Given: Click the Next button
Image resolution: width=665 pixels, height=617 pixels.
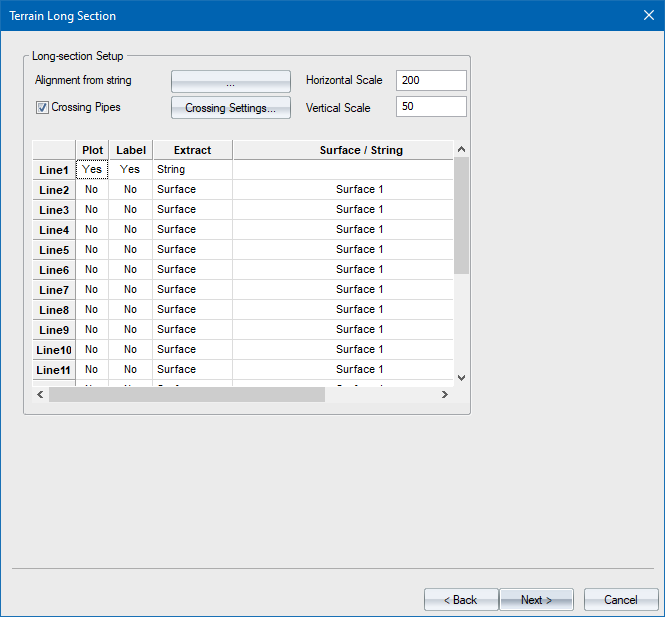Looking at the screenshot, I should point(536,599).
